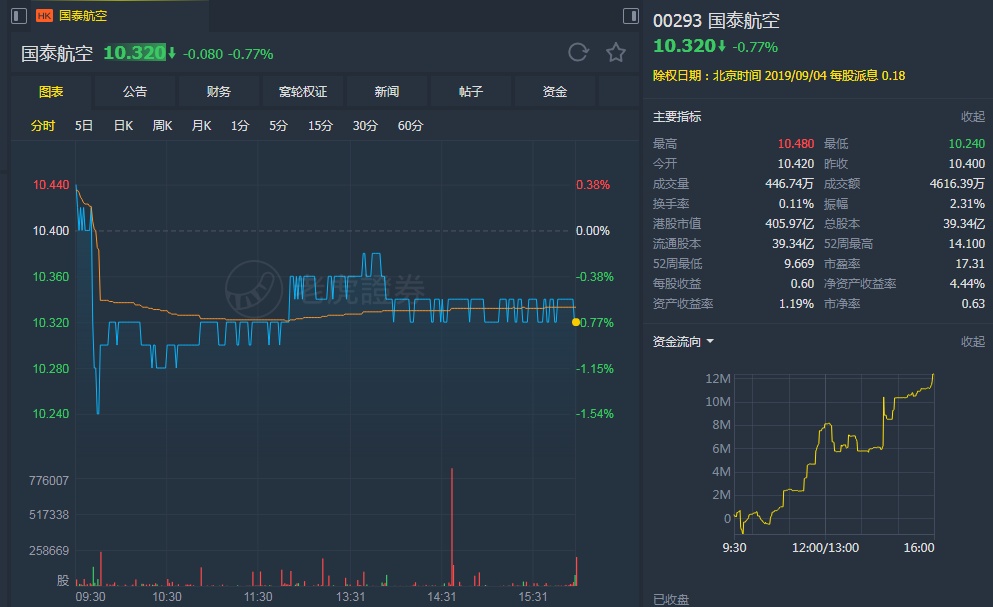Open the 公告 announcements tab
Image resolution: width=993 pixels, height=607 pixels.
tap(135, 92)
